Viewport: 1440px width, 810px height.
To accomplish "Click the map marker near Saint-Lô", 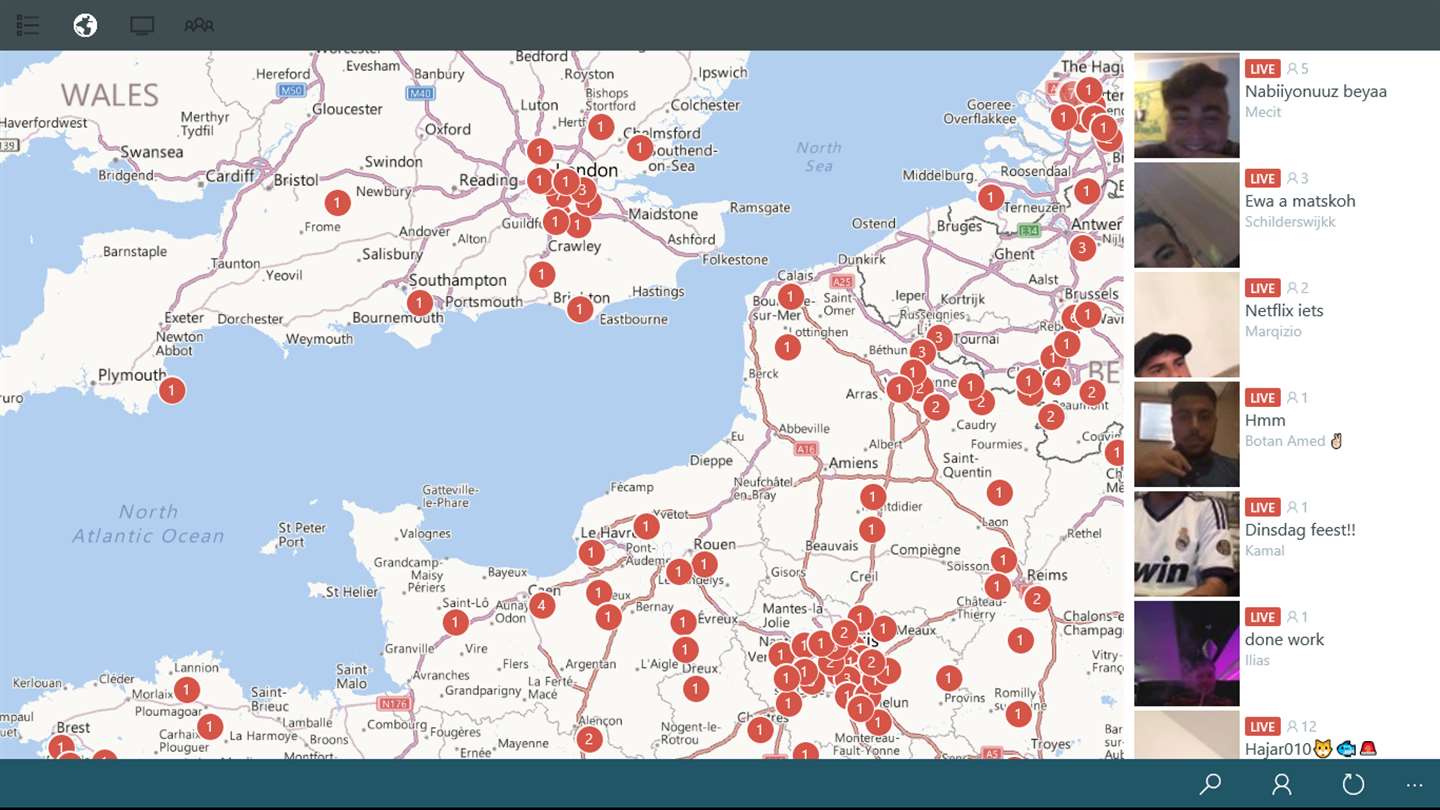I will (x=456, y=623).
